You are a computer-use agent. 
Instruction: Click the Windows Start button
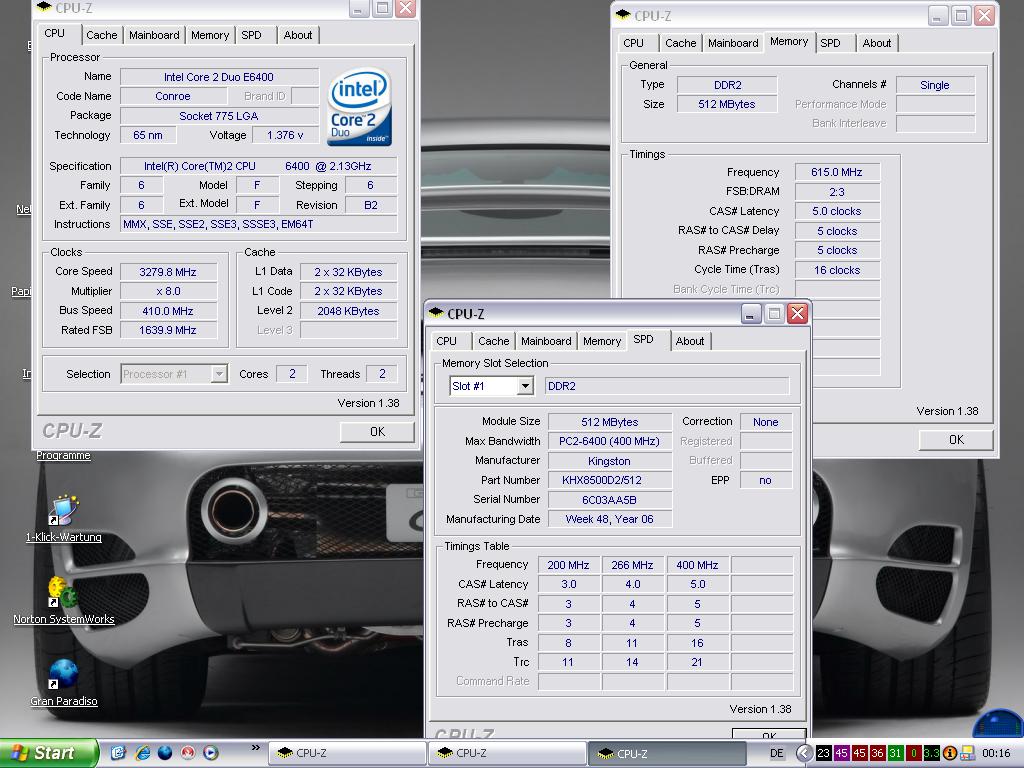click(49, 753)
